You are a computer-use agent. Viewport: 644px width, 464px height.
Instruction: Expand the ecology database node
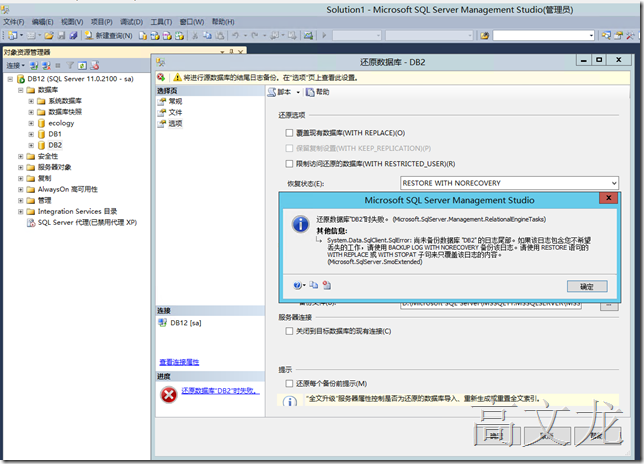31,123
